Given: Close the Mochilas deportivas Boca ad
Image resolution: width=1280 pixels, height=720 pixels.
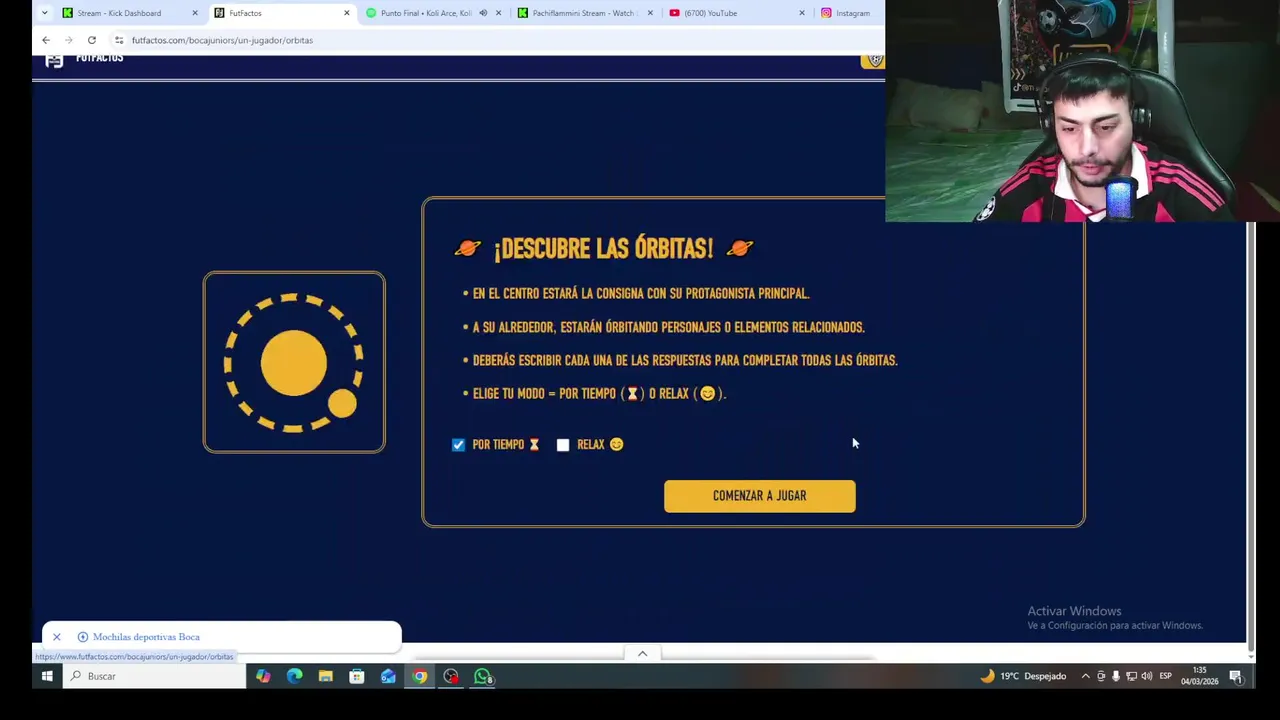Looking at the screenshot, I should (x=57, y=637).
